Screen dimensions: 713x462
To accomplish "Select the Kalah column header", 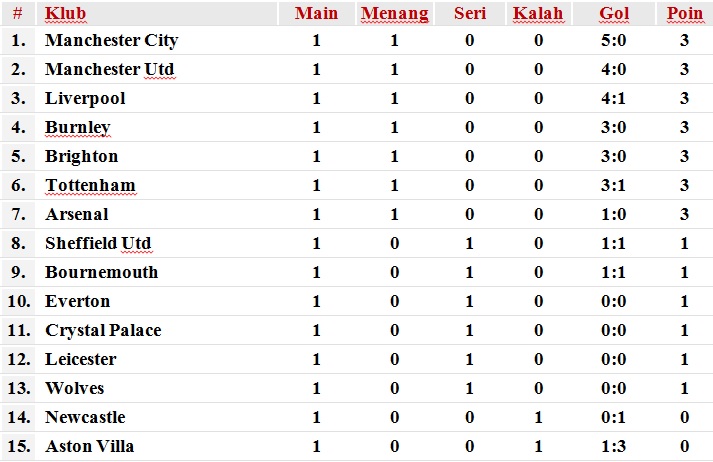I will click(x=538, y=13).
